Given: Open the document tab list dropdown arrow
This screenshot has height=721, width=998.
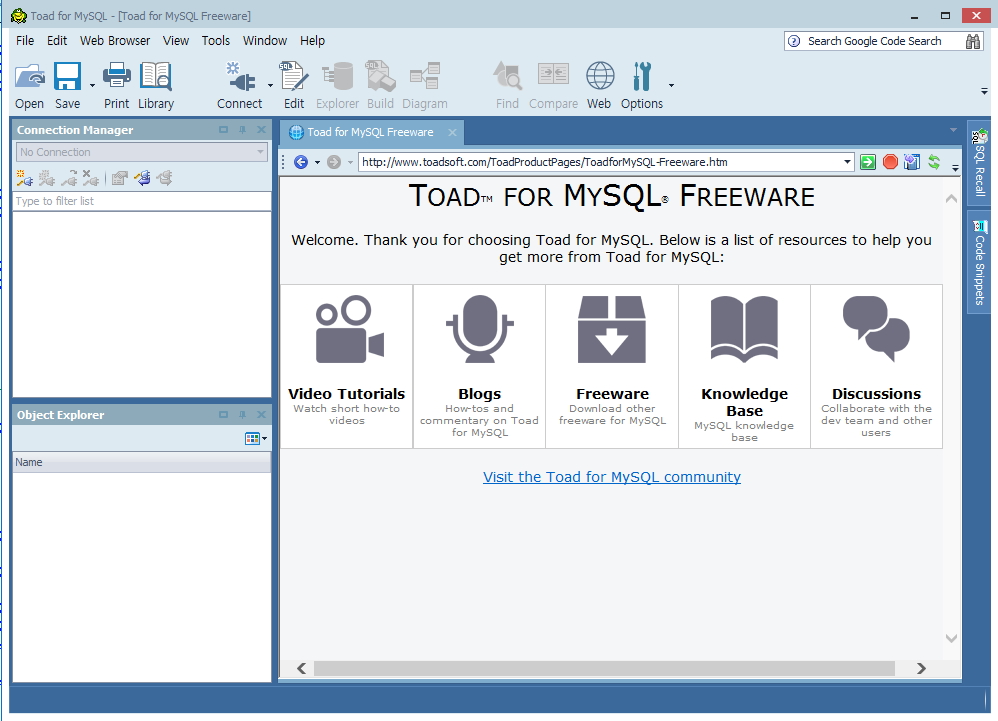Looking at the screenshot, I should pyautogui.click(x=953, y=130).
